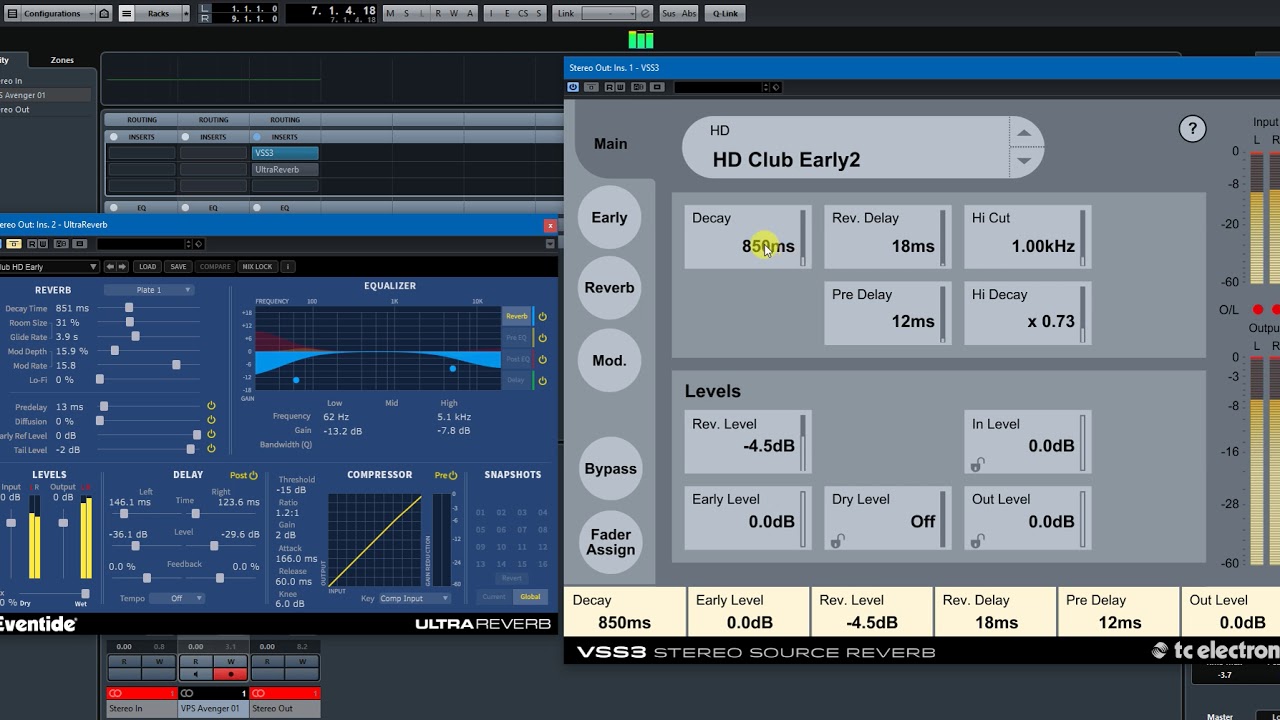Open Tempo Off dropdown

177,598
